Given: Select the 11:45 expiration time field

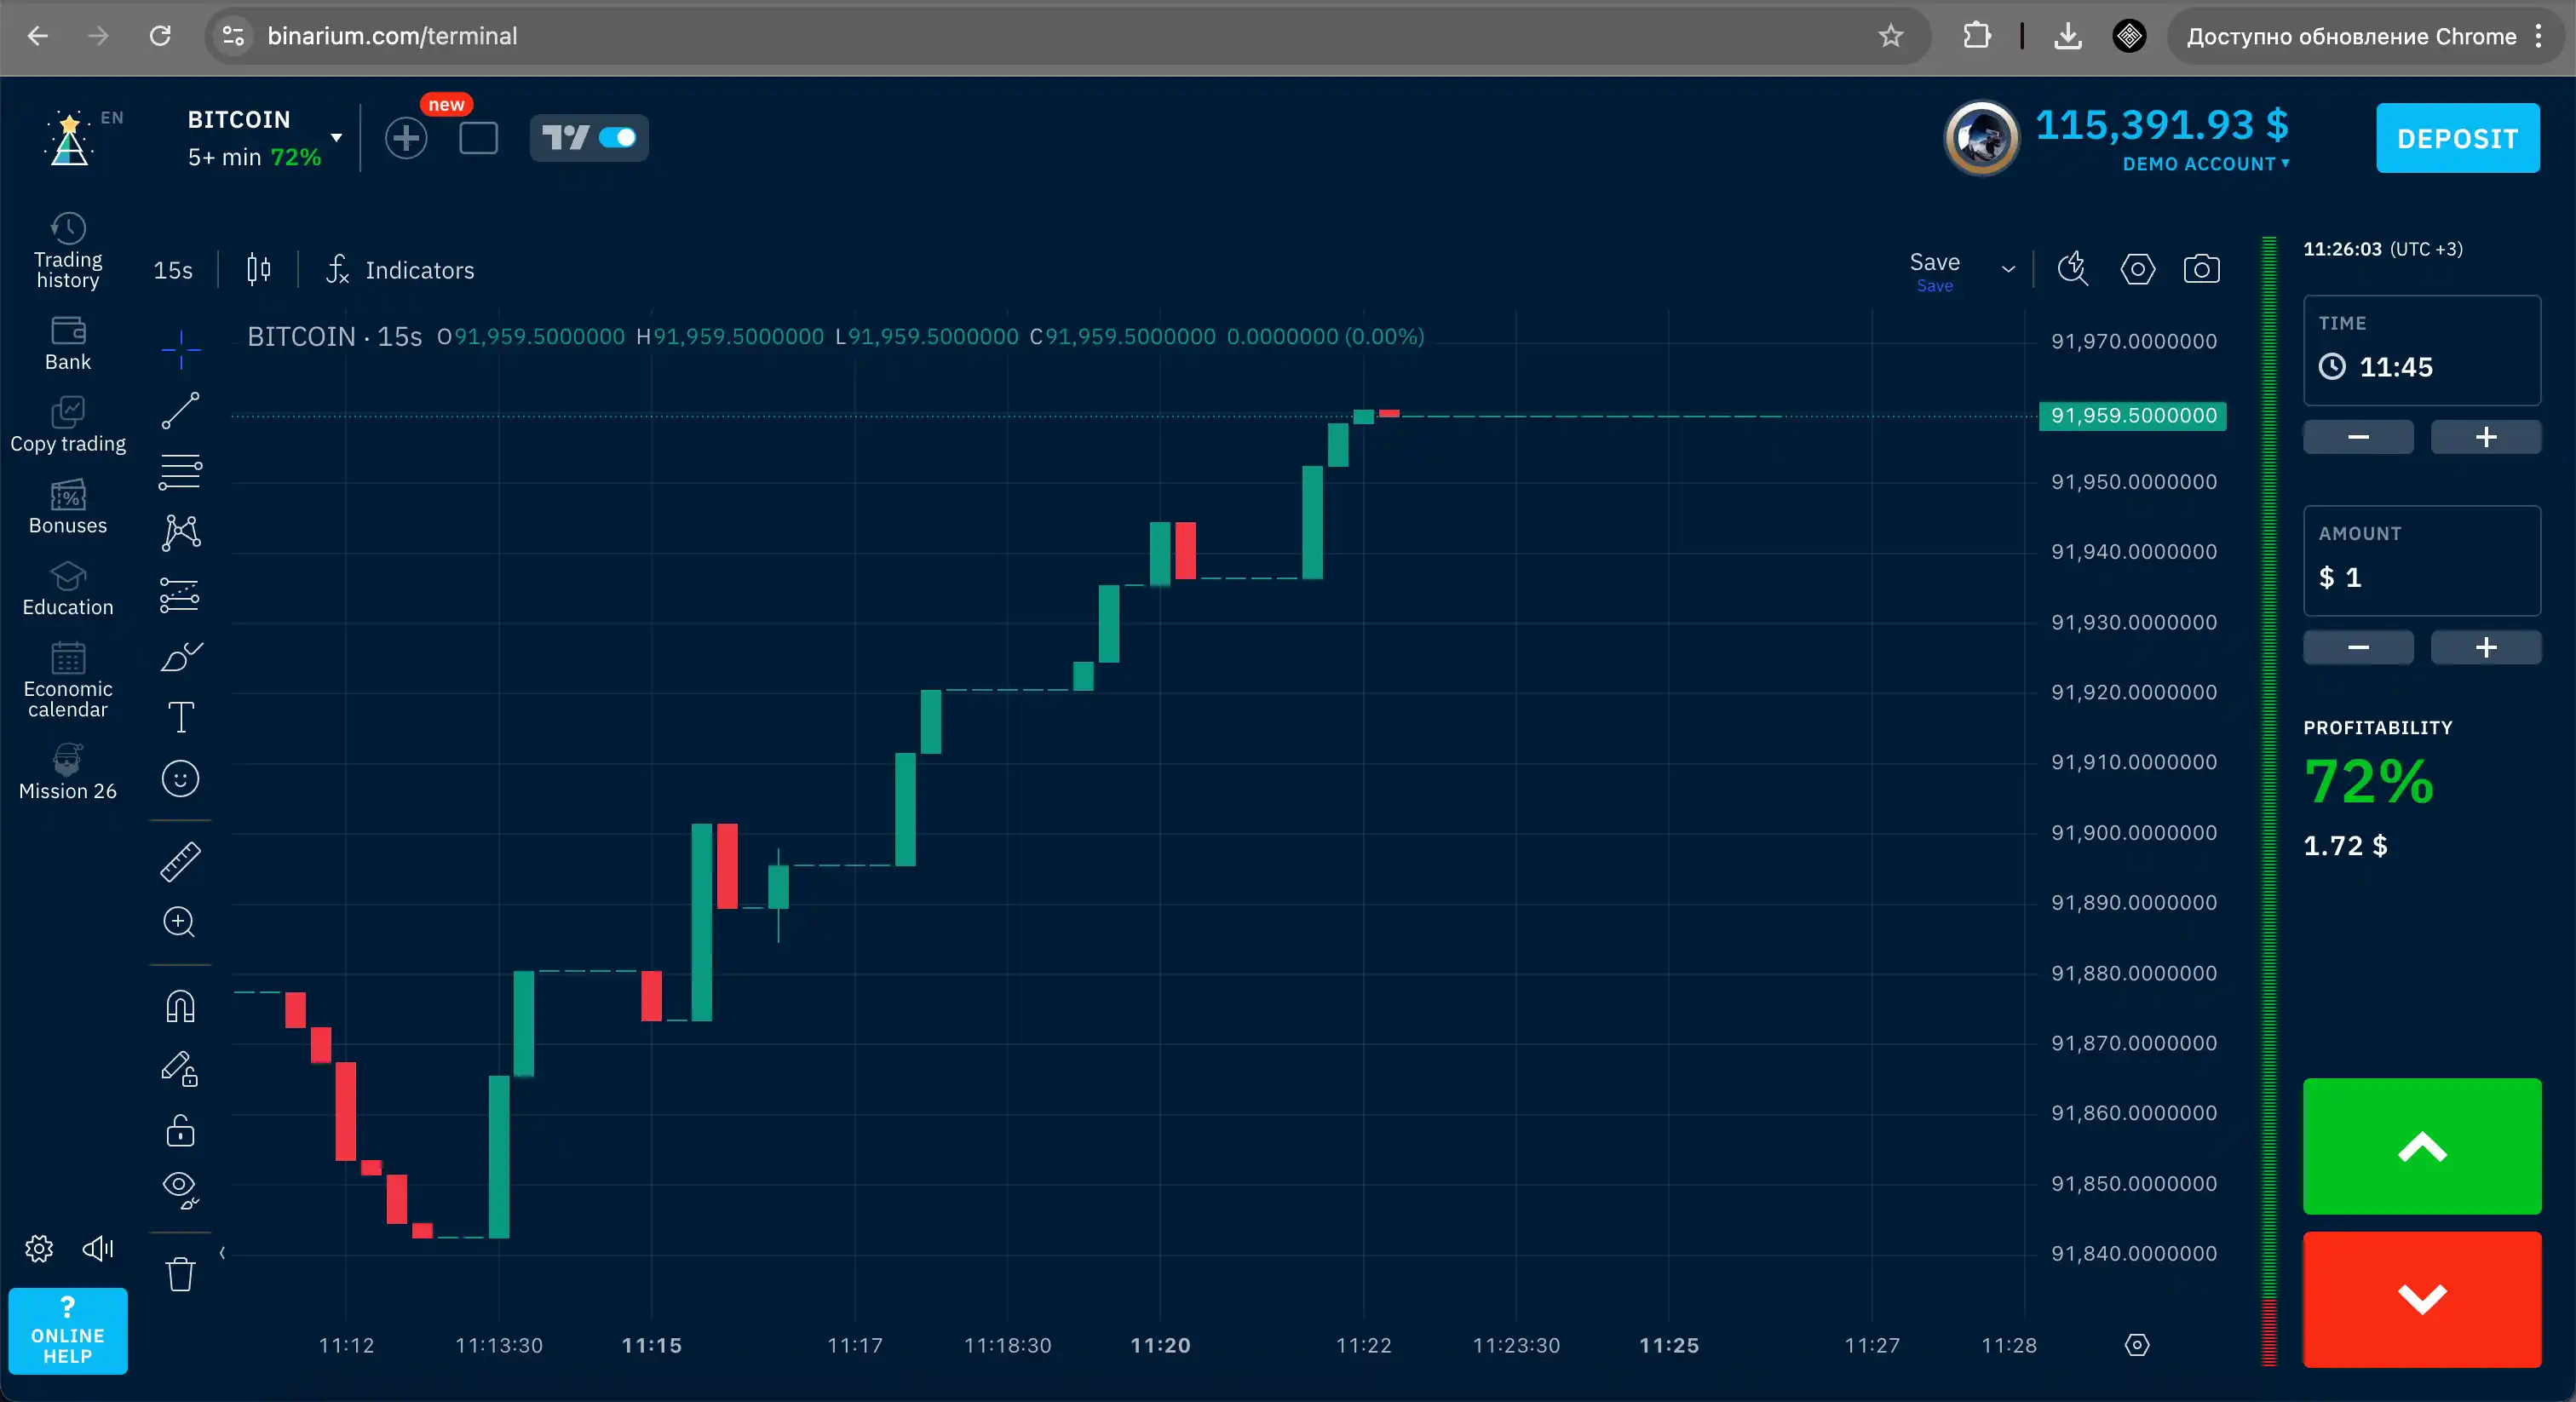Looking at the screenshot, I should 2421,350.
